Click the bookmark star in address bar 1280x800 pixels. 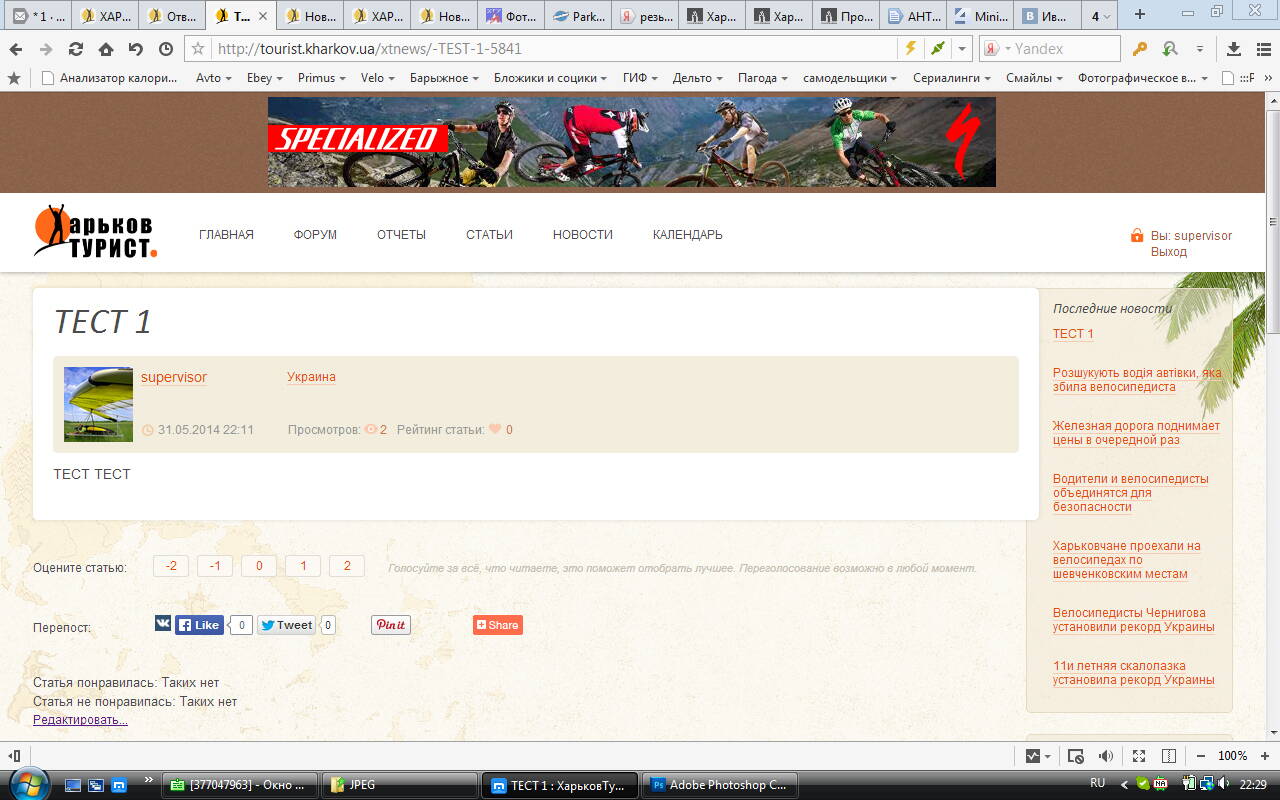pyautogui.click(x=198, y=49)
